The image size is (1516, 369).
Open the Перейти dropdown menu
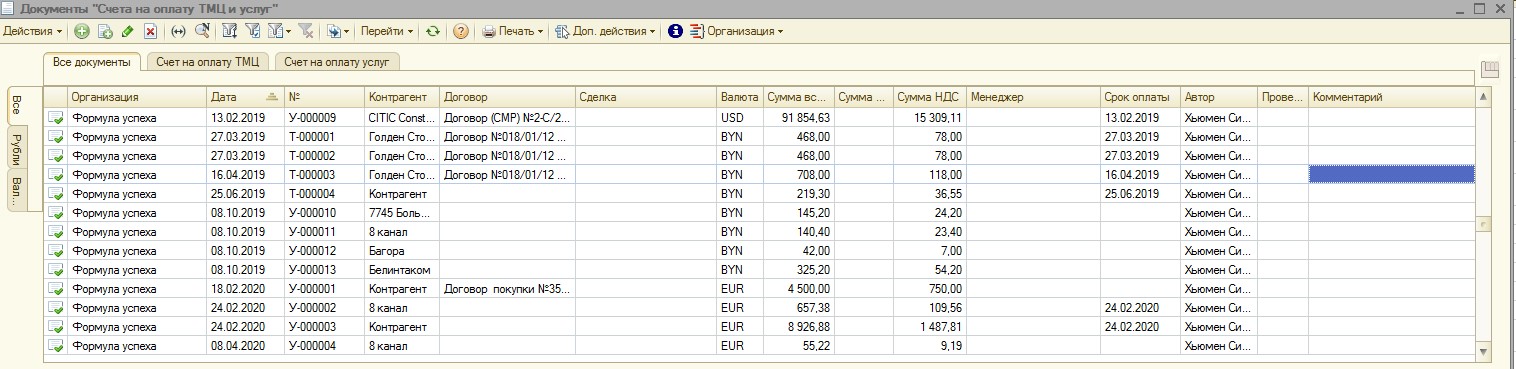[x=387, y=31]
